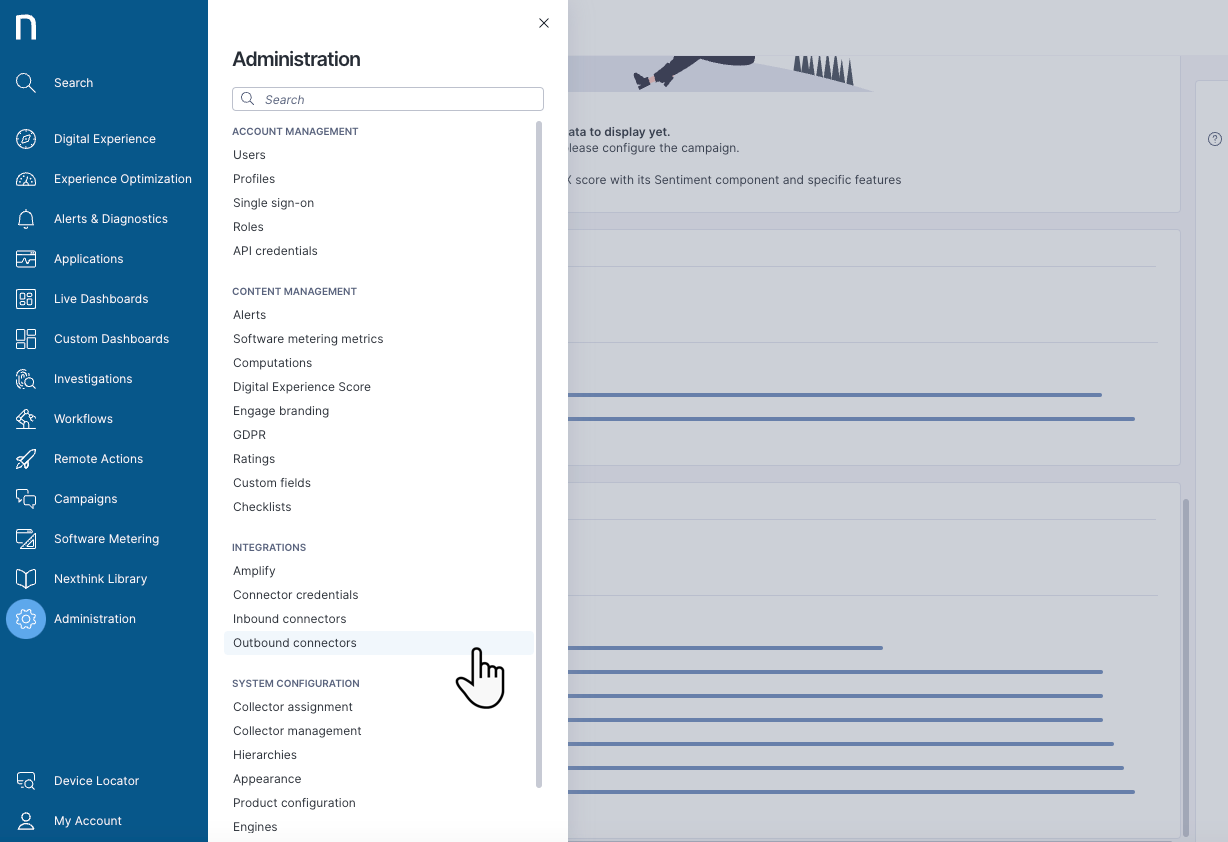Open Users under Account Management
Screen dimensions: 1228x842
(x=250, y=155)
